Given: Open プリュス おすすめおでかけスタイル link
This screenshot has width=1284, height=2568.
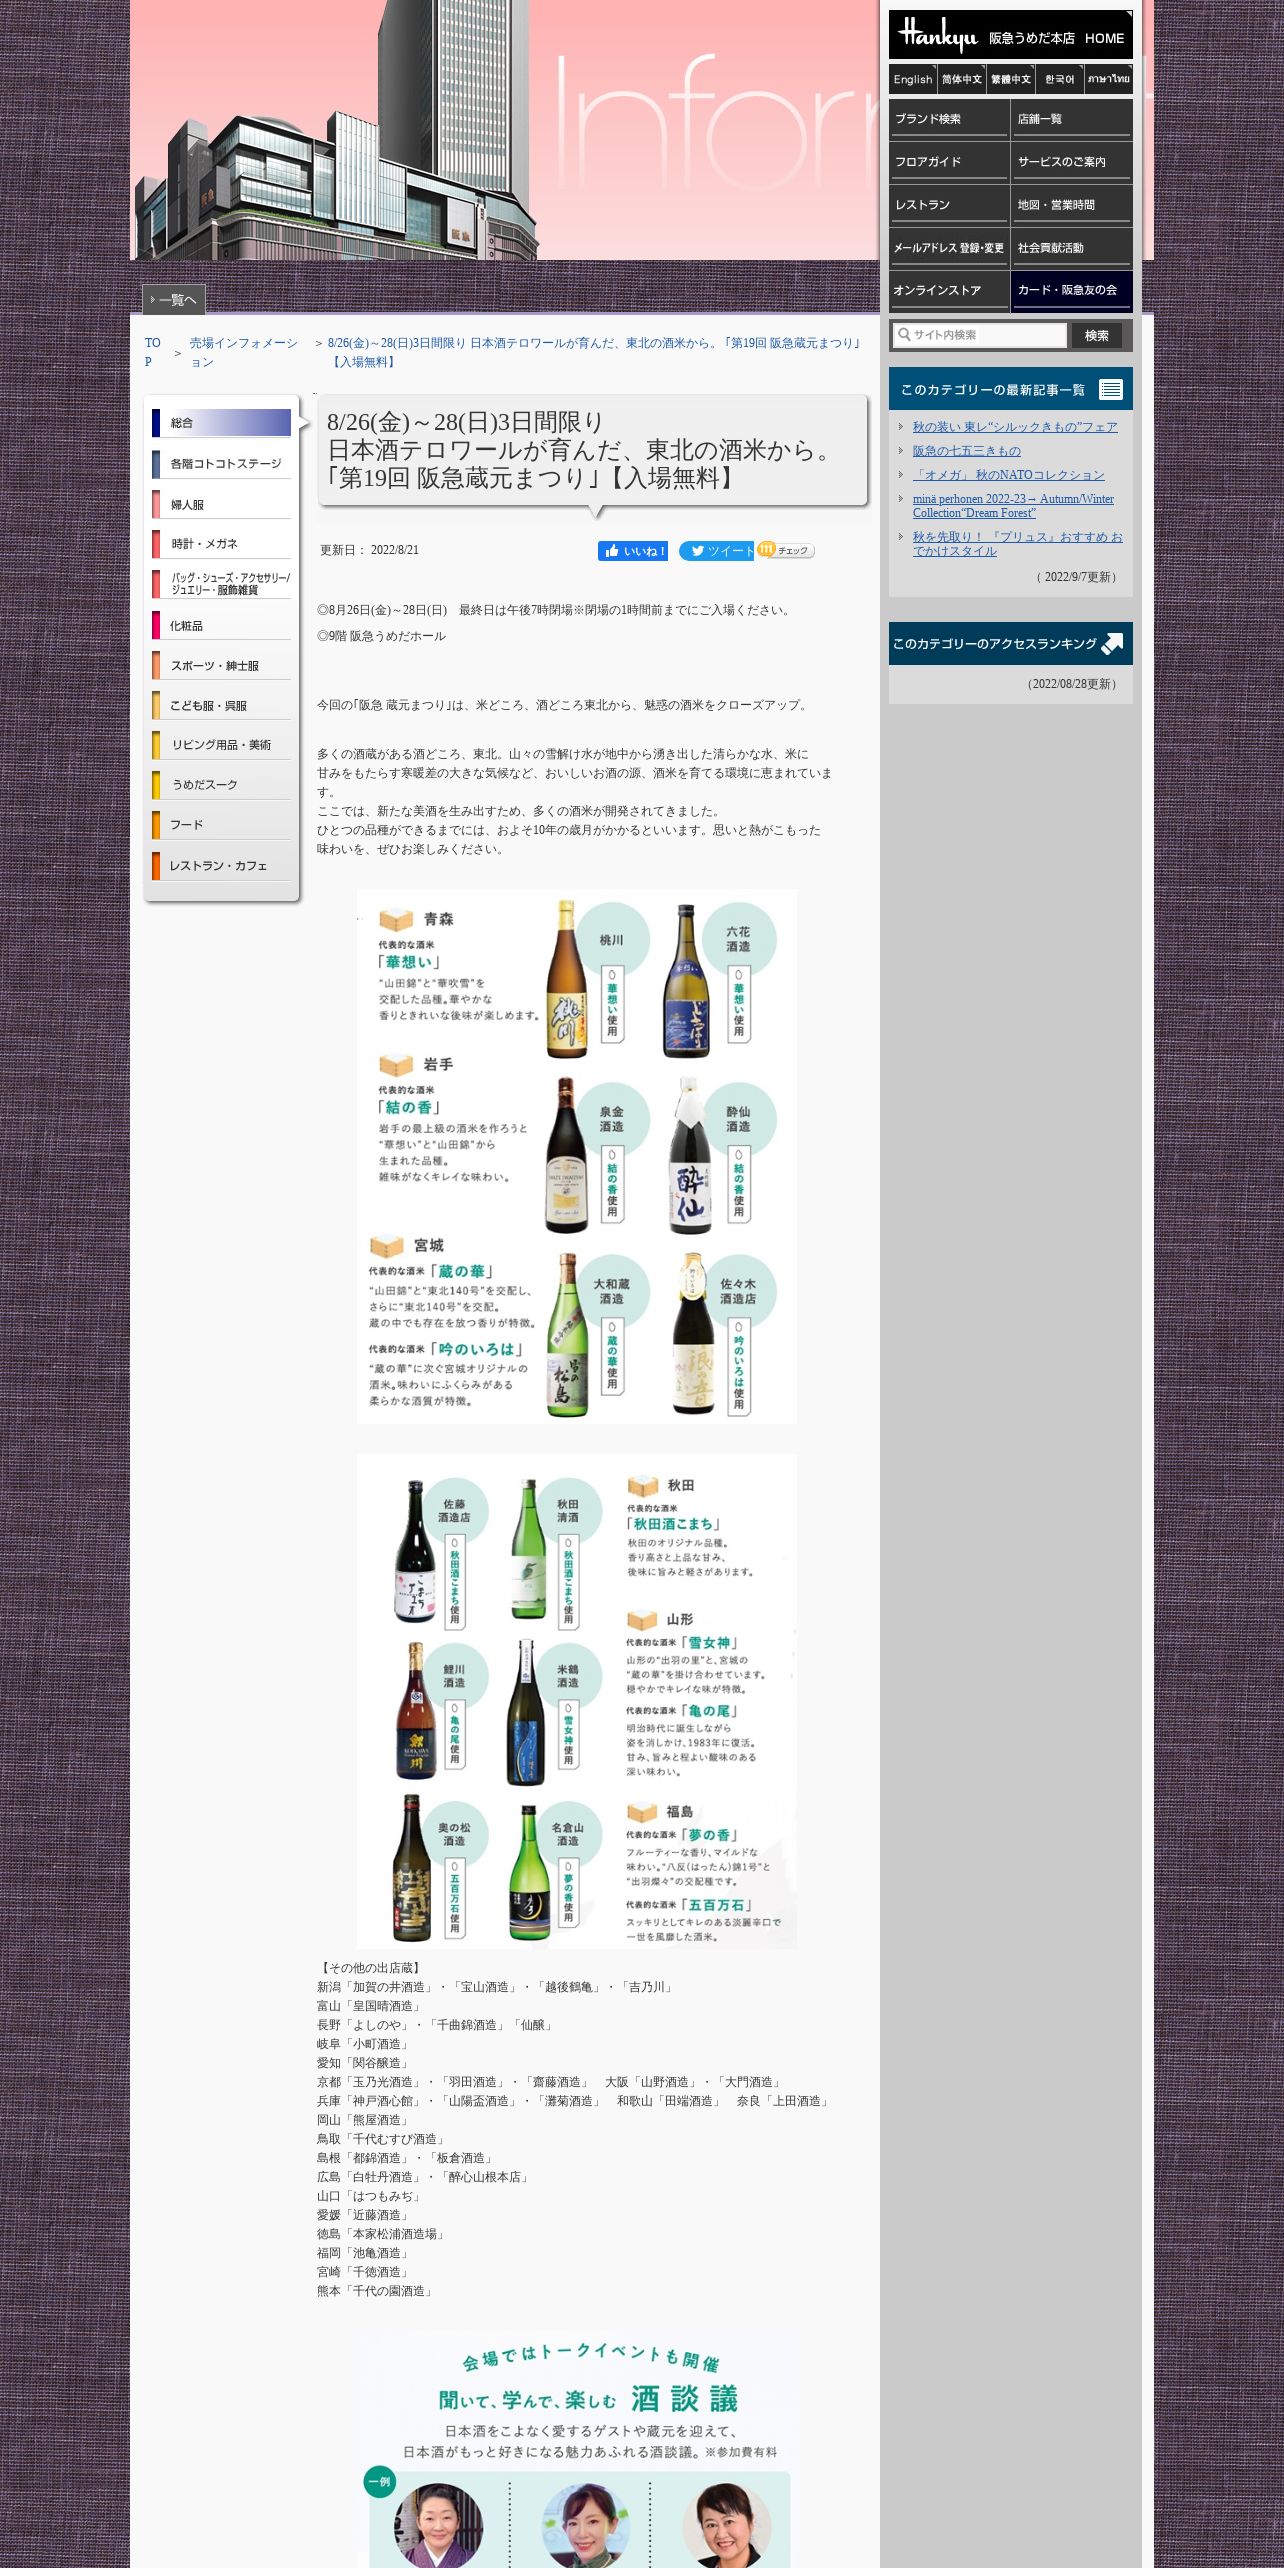Looking at the screenshot, I should point(1017,544).
